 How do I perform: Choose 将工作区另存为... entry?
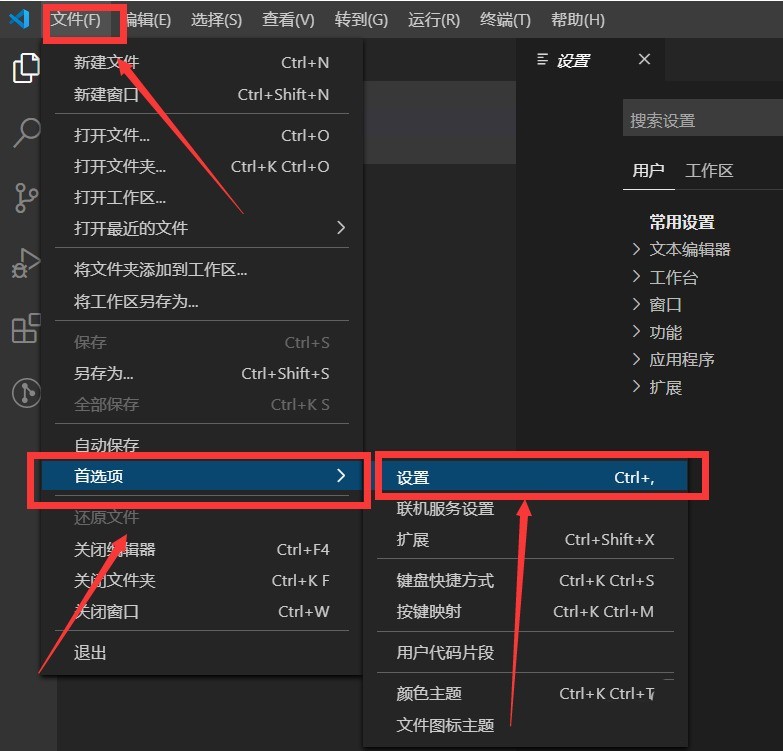coord(202,302)
